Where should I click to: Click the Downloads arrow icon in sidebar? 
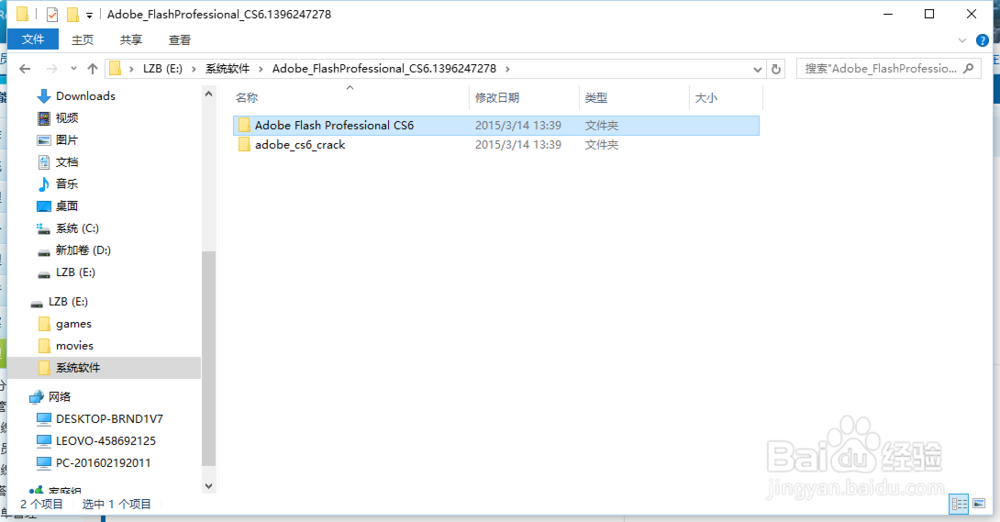(x=43, y=96)
